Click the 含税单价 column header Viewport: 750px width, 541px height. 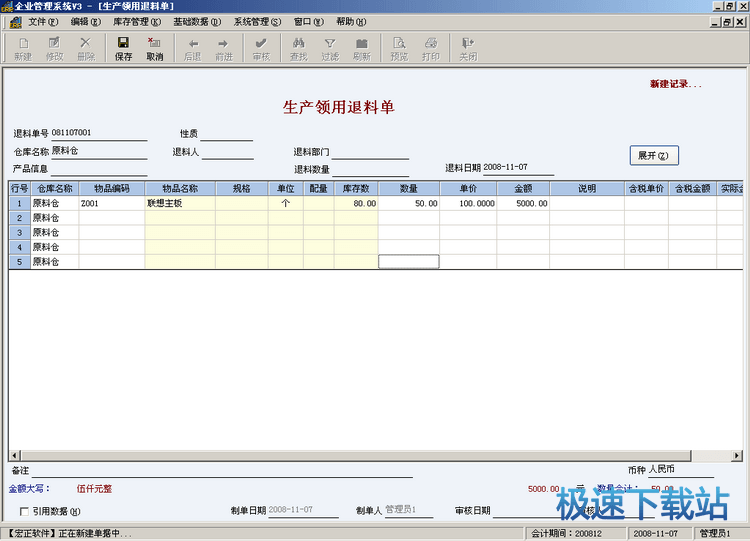point(646,188)
